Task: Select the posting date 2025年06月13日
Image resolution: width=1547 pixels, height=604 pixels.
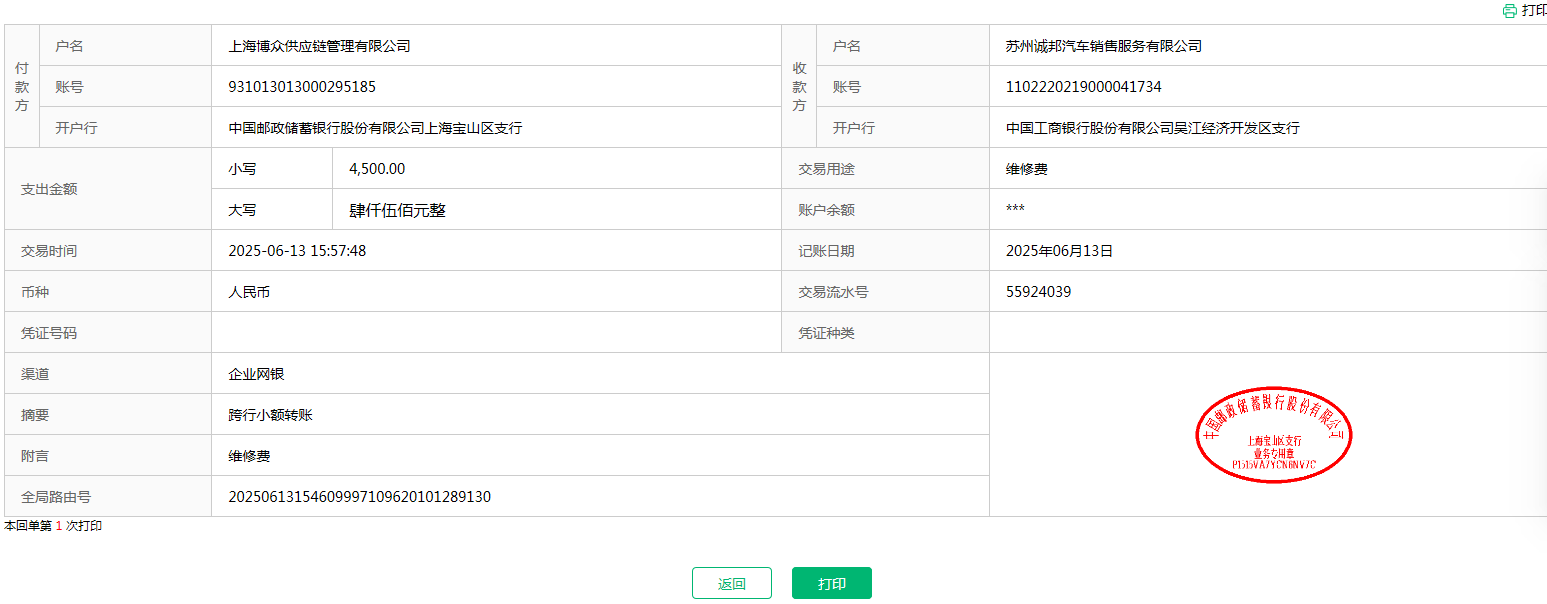Action: coord(1059,251)
